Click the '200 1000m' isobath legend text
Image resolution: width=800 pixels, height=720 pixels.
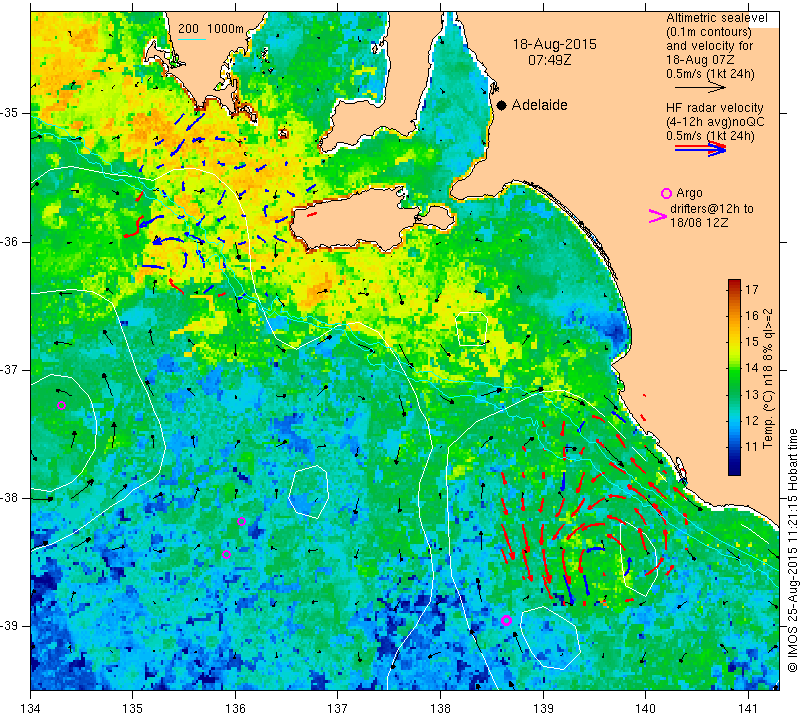[211, 29]
